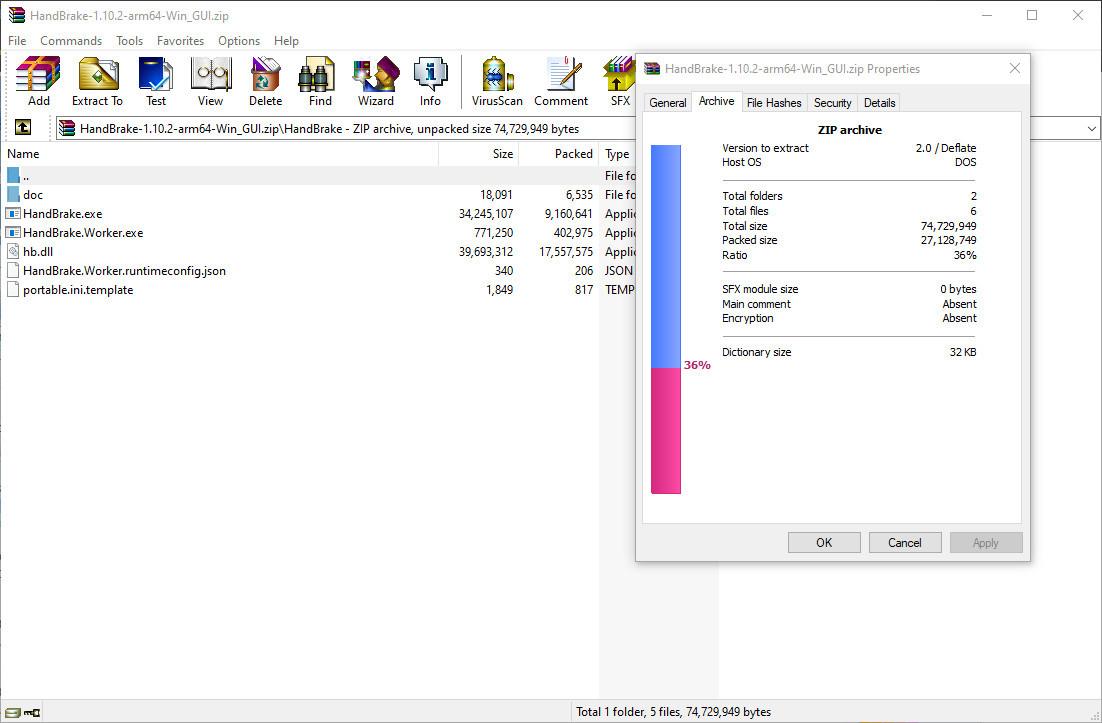Click the 34,245,107 size value
The image size is (1102, 723).
click(486, 214)
